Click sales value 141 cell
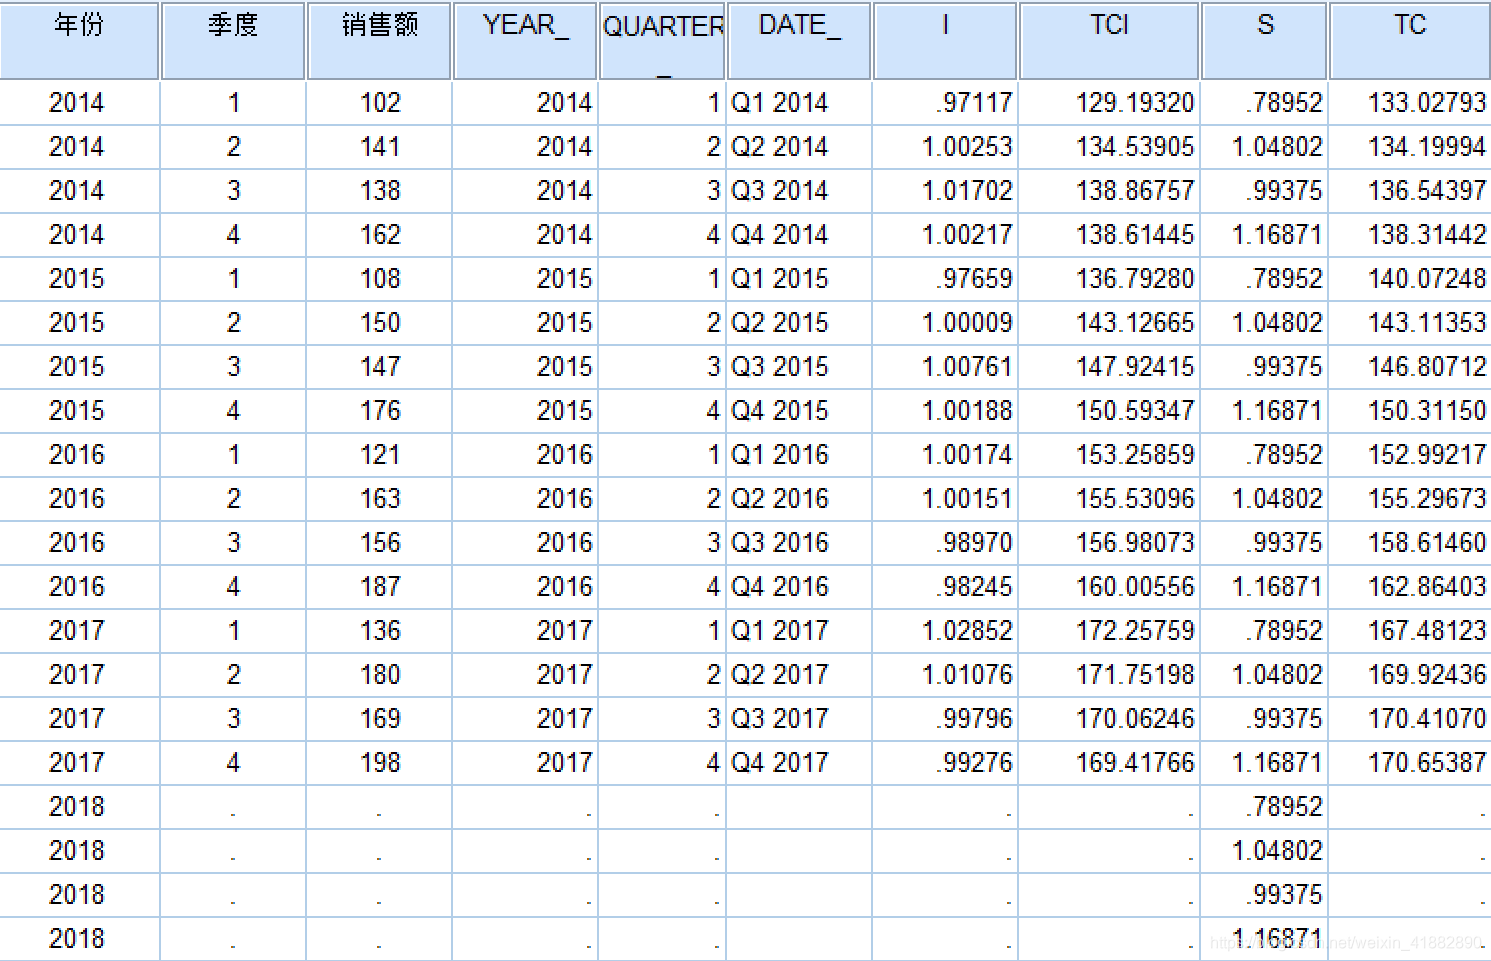The image size is (1491, 961). click(379, 147)
